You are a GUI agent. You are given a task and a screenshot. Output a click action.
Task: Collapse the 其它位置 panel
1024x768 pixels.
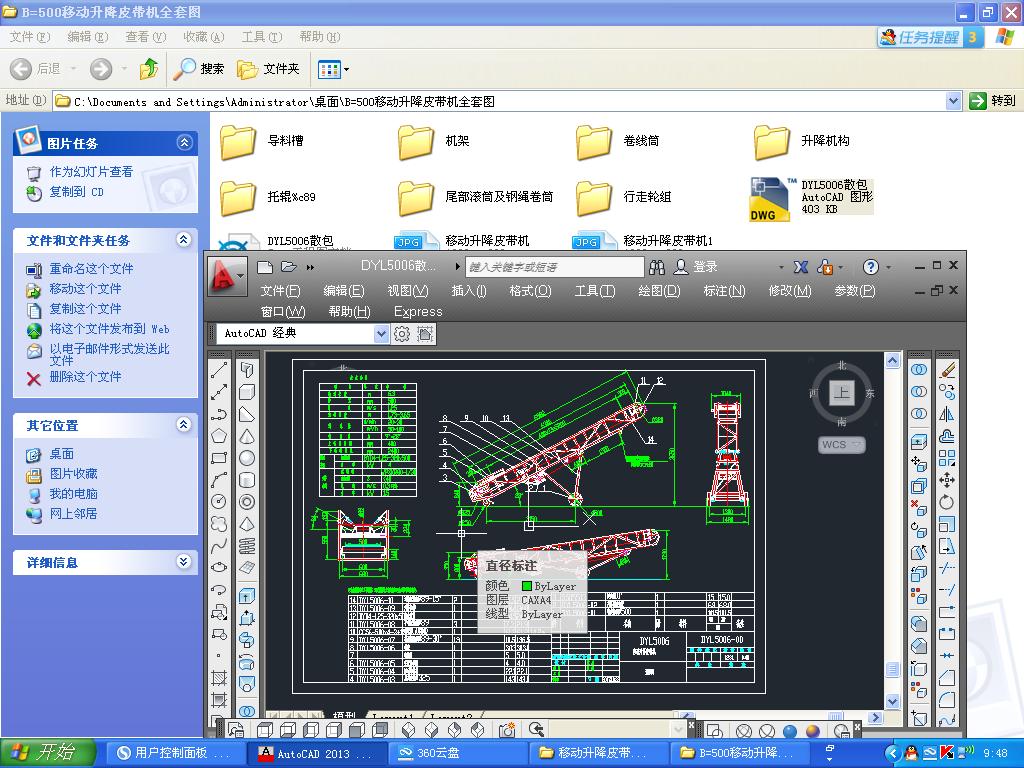185,425
